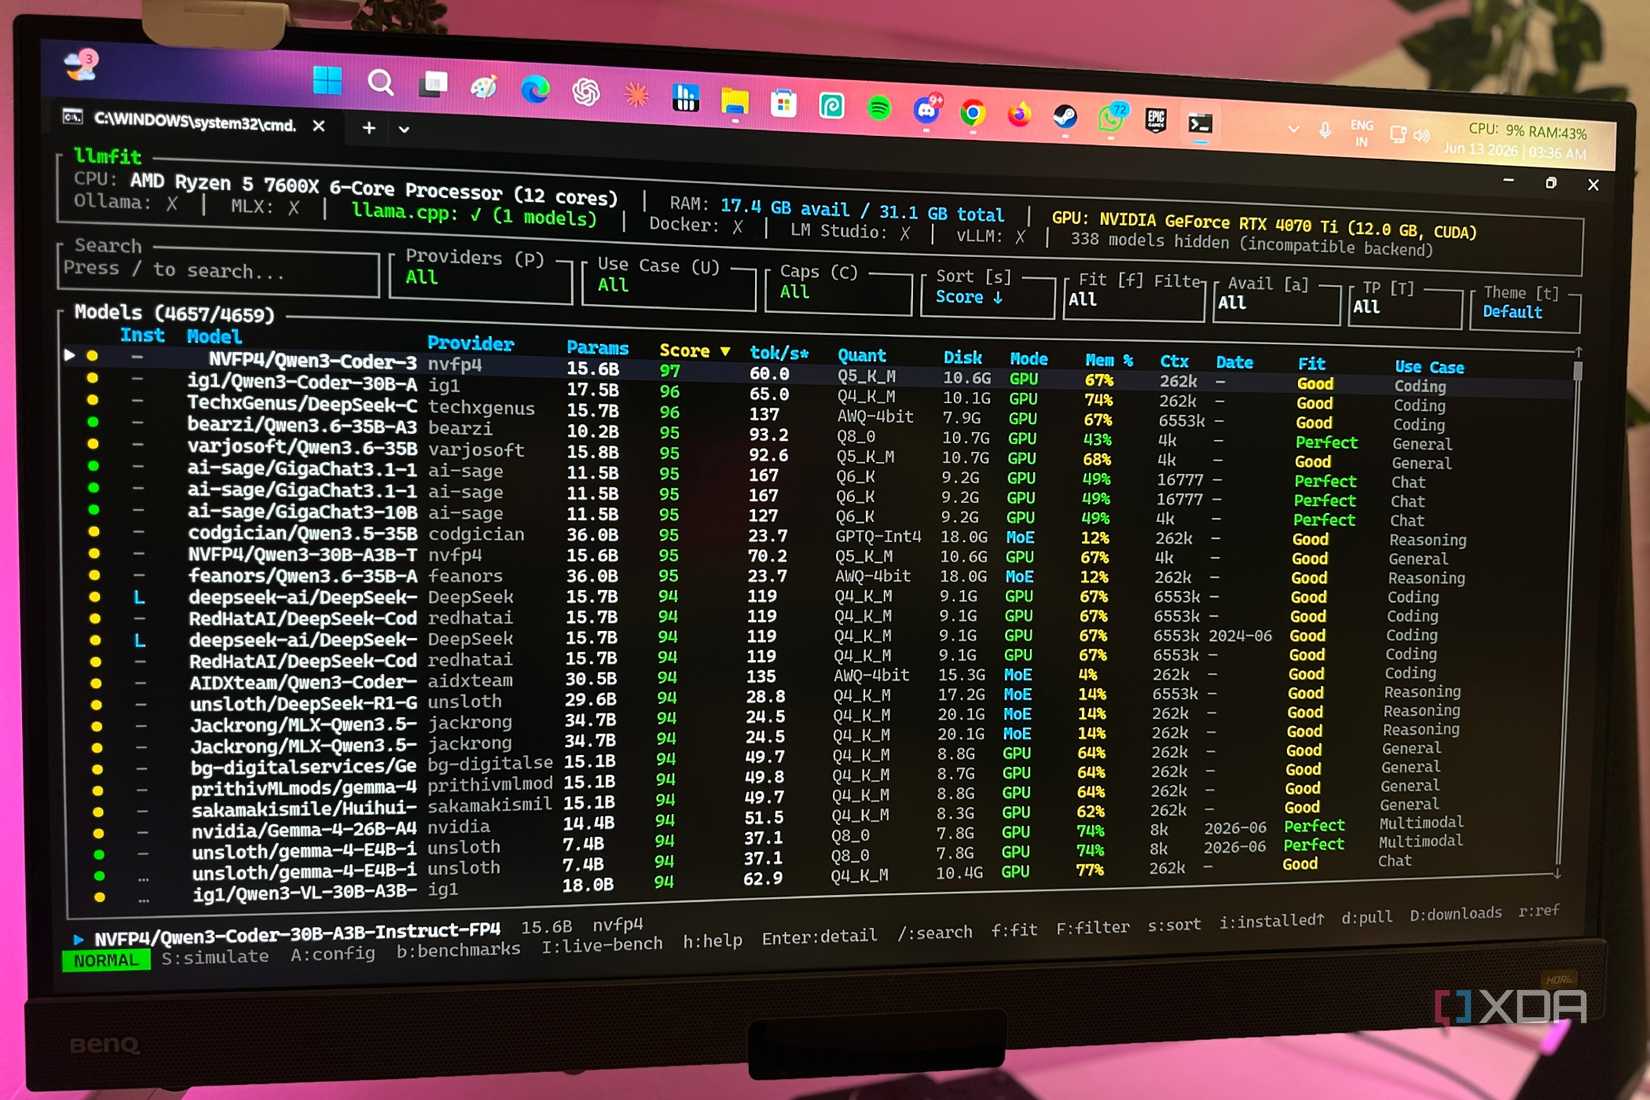The image size is (1650, 1100).
Task: Click the Use Case column header
Action: point(1429,368)
